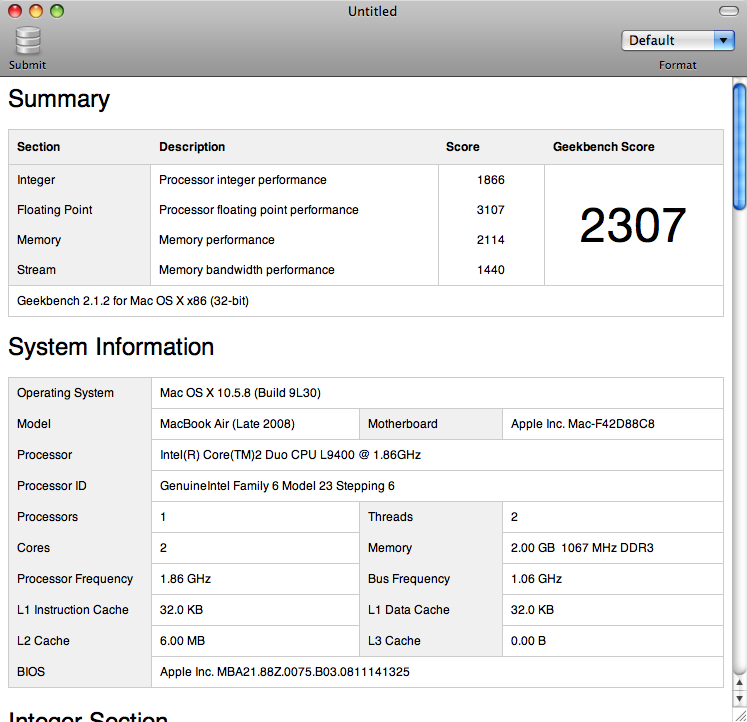
Task: Click the '6.00 MB' L2 cache value
Action: pos(182,641)
